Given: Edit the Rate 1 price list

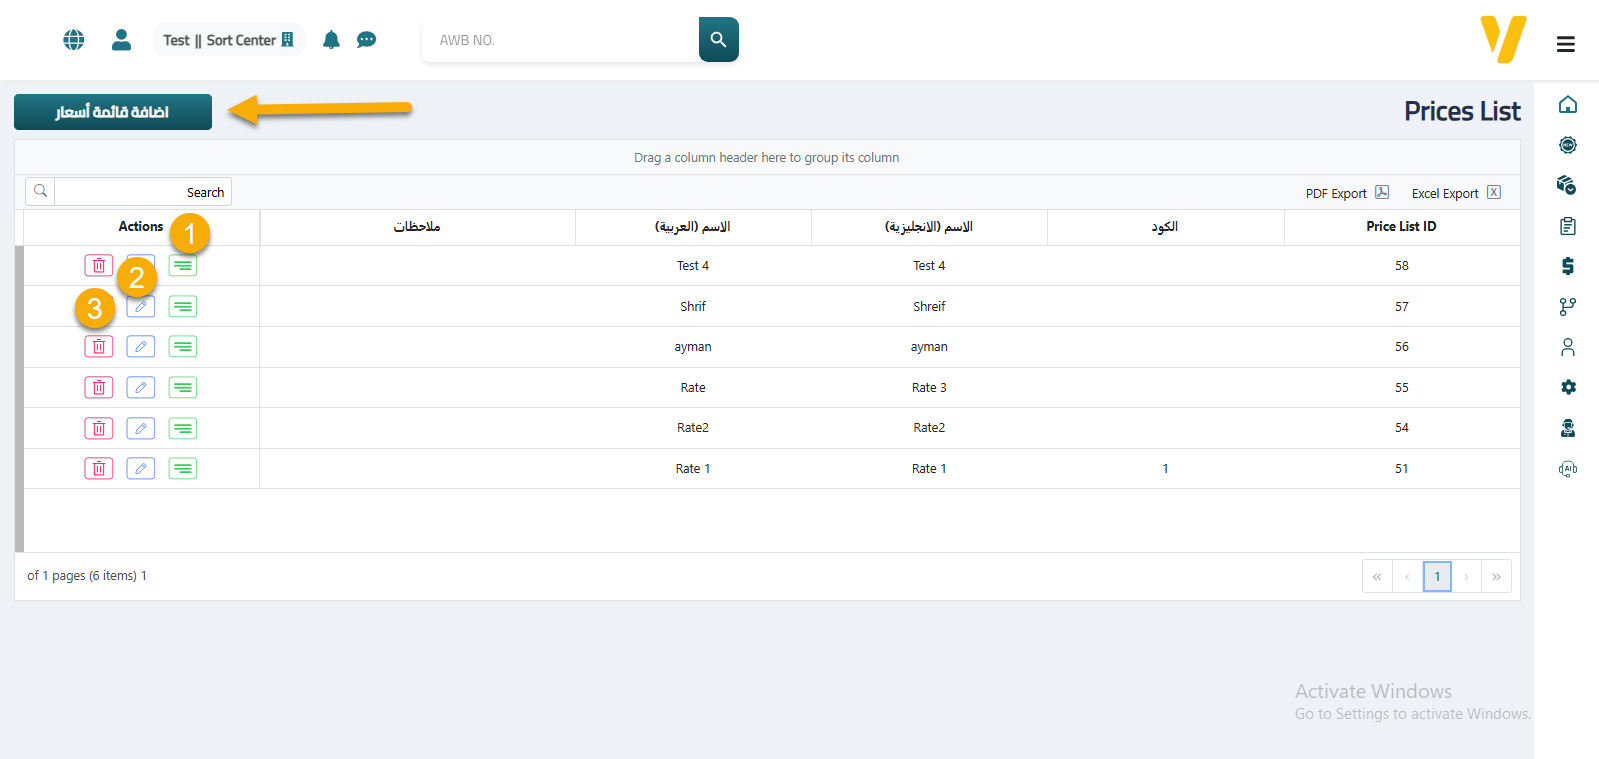Looking at the screenshot, I should pos(141,468).
